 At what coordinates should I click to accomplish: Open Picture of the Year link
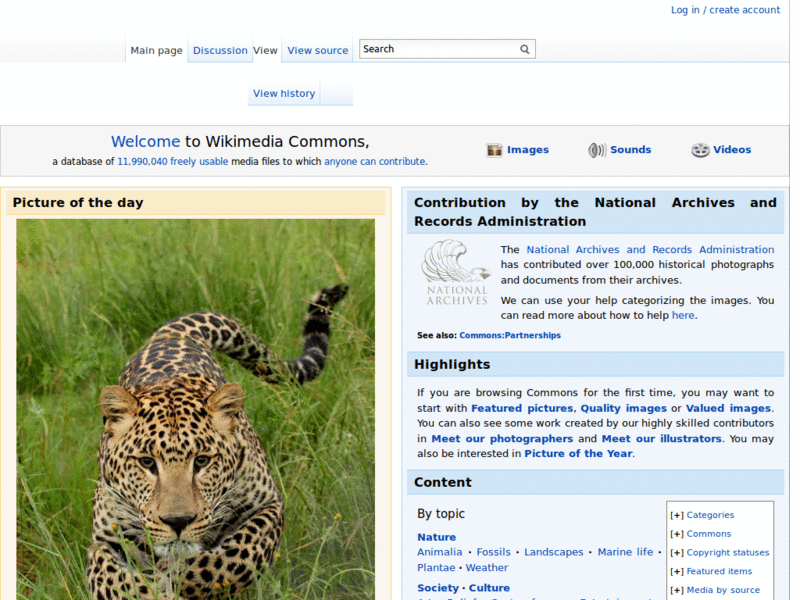pos(578,454)
